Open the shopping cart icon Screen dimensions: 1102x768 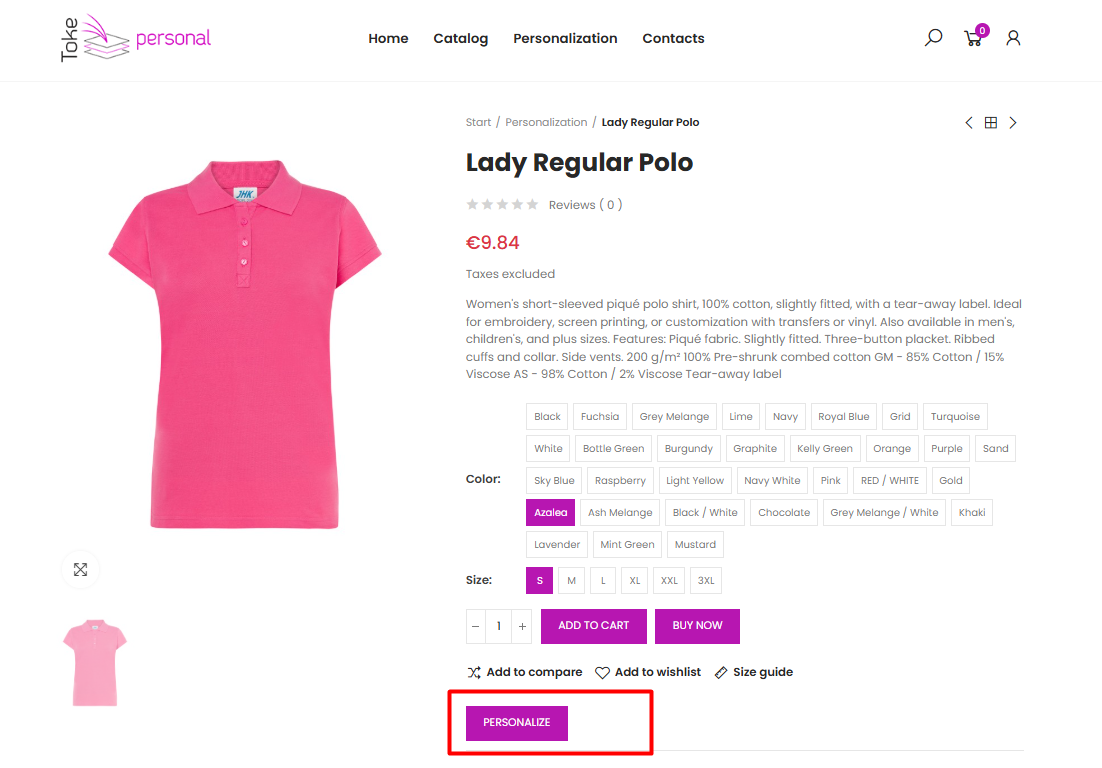pyautogui.click(x=973, y=39)
